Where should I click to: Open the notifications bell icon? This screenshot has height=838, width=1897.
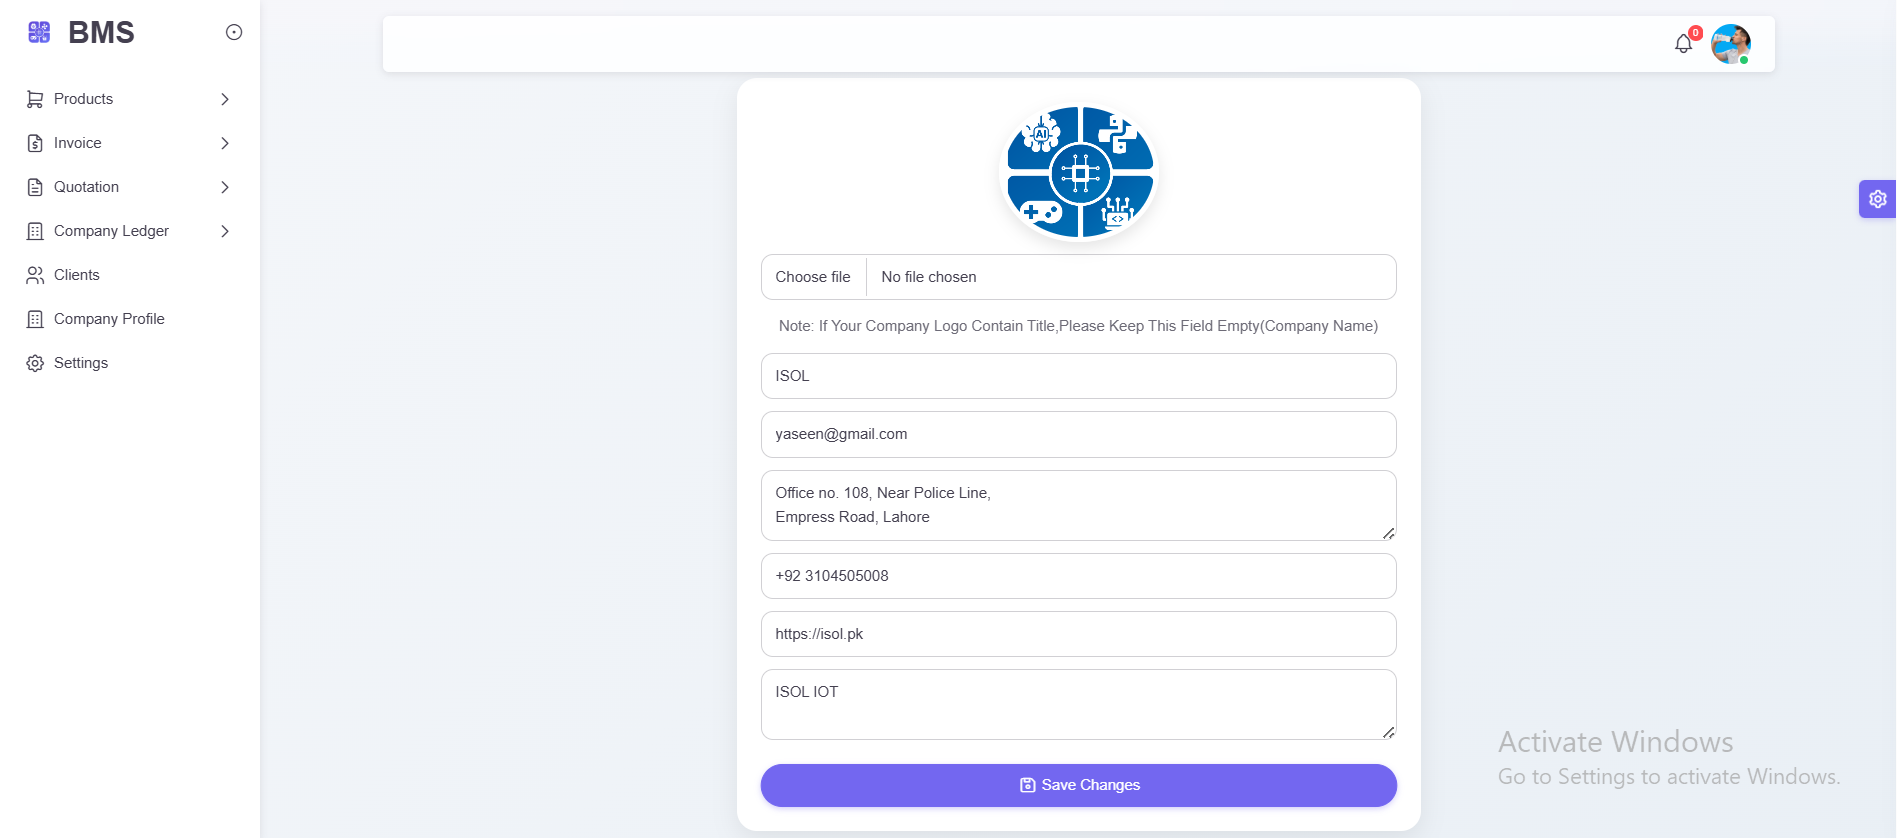[x=1683, y=44]
